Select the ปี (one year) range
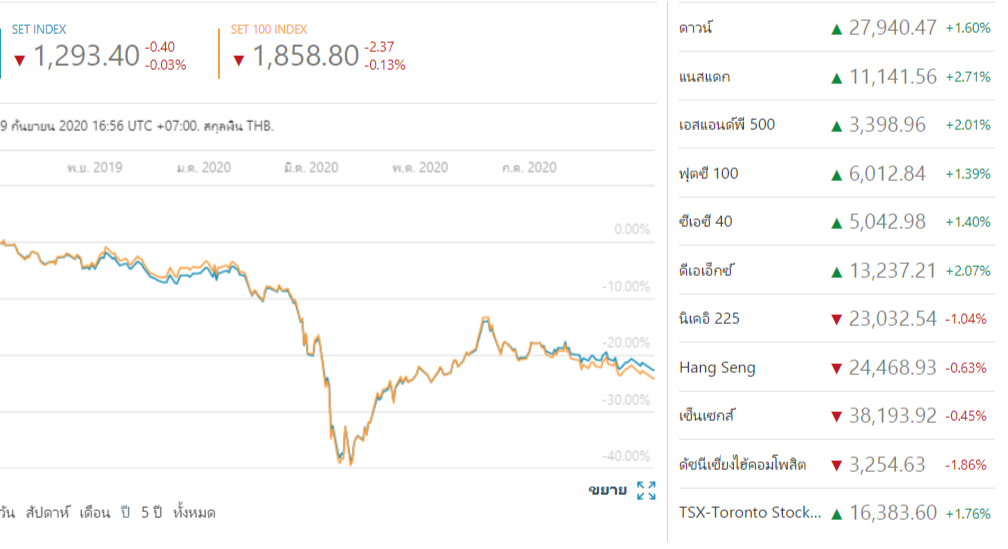The height and width of the screenshot is (549, 1008). pyautogui.click(x=126, y=513)
